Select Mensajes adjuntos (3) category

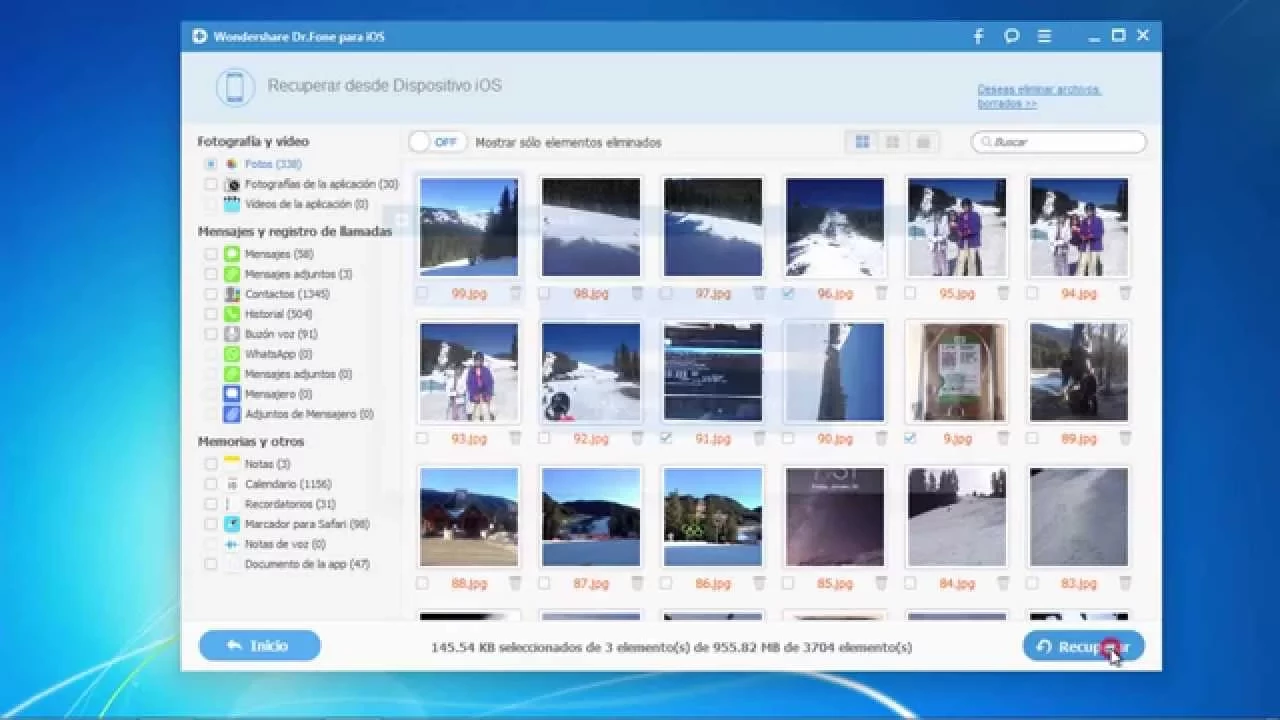[298, 274]
